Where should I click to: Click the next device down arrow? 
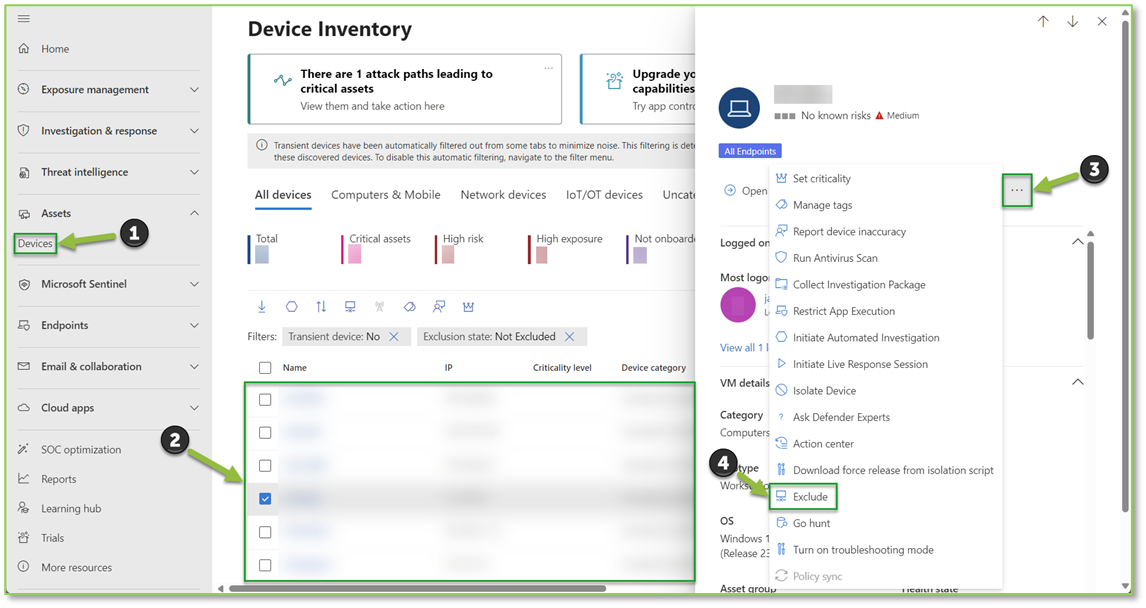pyautogui.click(x=1072, y=22)
